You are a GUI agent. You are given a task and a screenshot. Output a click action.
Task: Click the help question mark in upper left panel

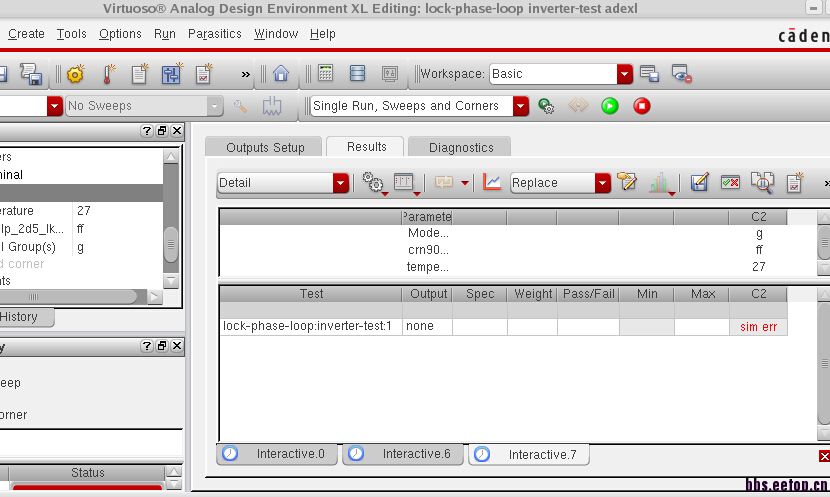pyautogui.click(x=147, y=131)
